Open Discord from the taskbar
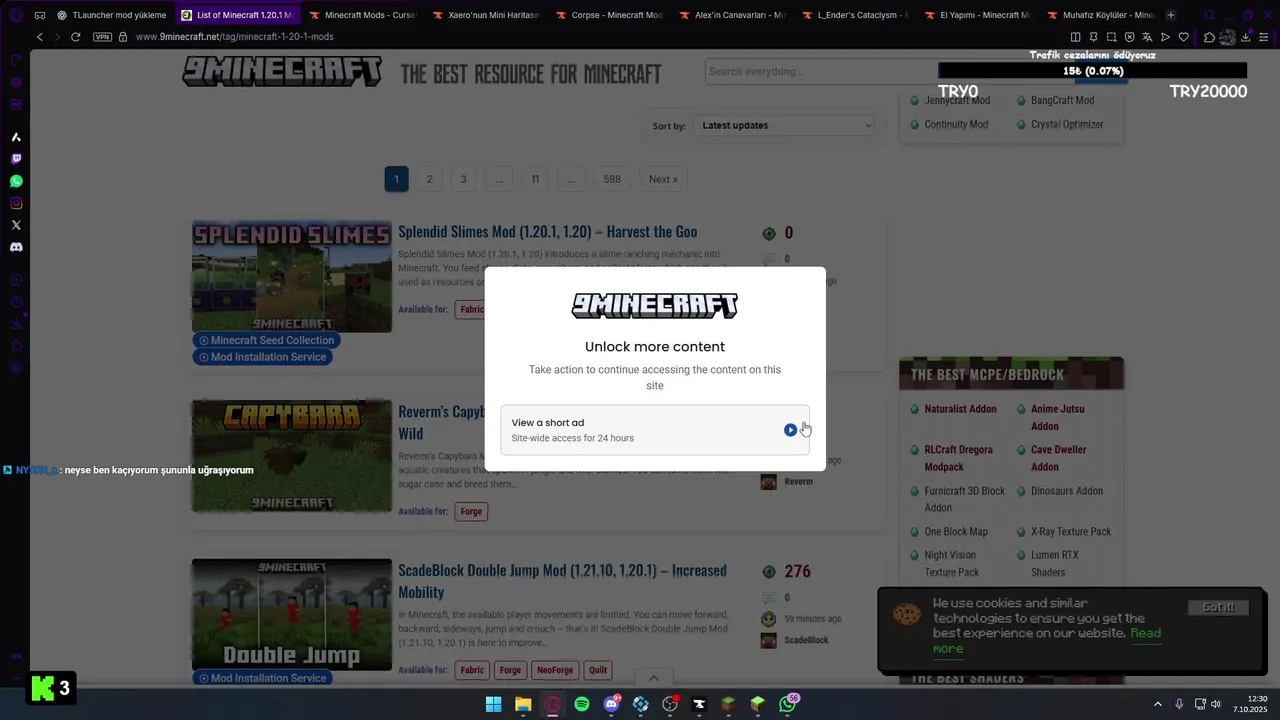 611,704
